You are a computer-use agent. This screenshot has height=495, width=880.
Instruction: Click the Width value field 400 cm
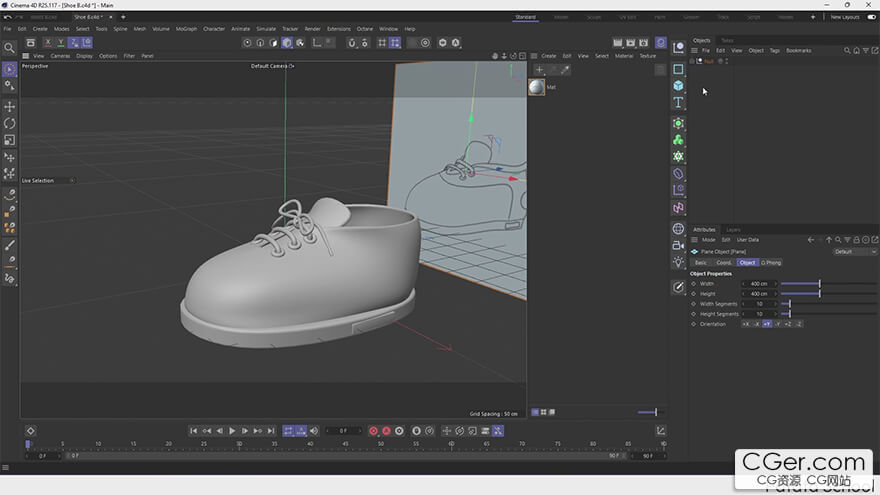(x=759, y=284)
